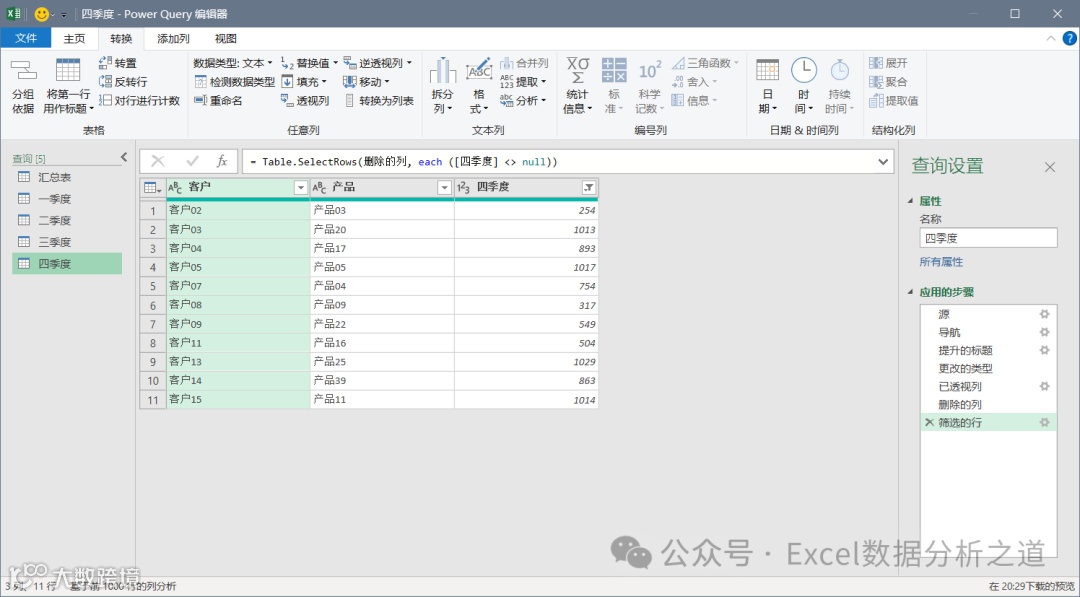Image resolution: width=1080 pixels, height=597 pixels.
Task: Select the 二季度 query
Action: (x=67, y=220)
